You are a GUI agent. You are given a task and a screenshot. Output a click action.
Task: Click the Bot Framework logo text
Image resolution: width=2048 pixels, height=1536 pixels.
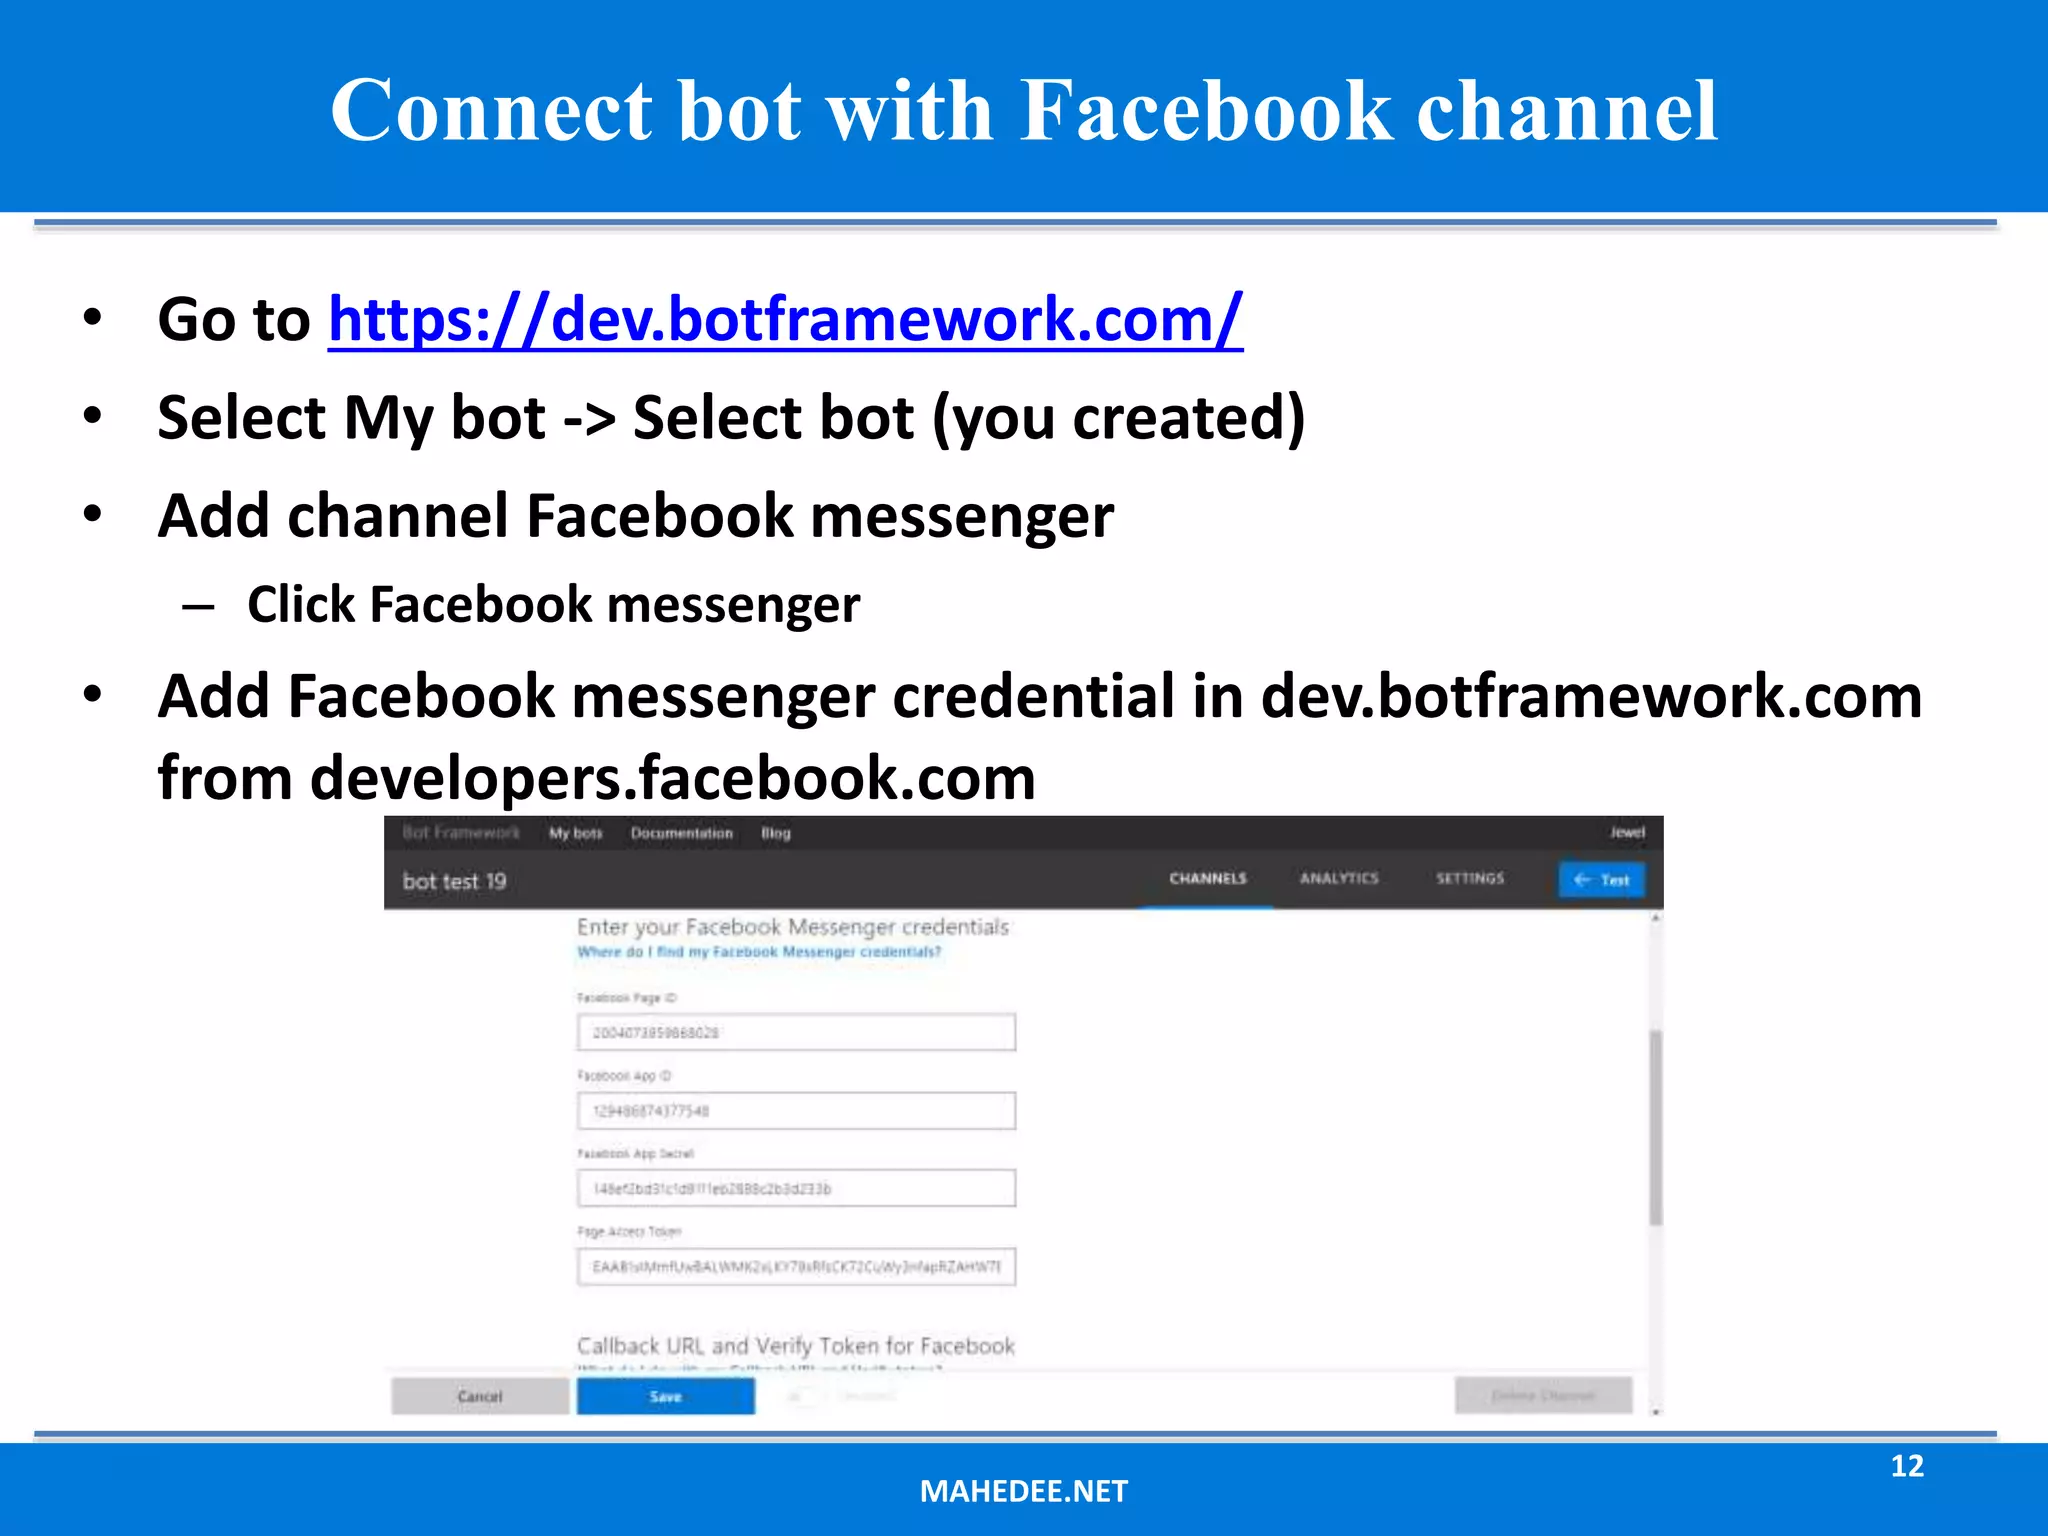coord(461,833)
